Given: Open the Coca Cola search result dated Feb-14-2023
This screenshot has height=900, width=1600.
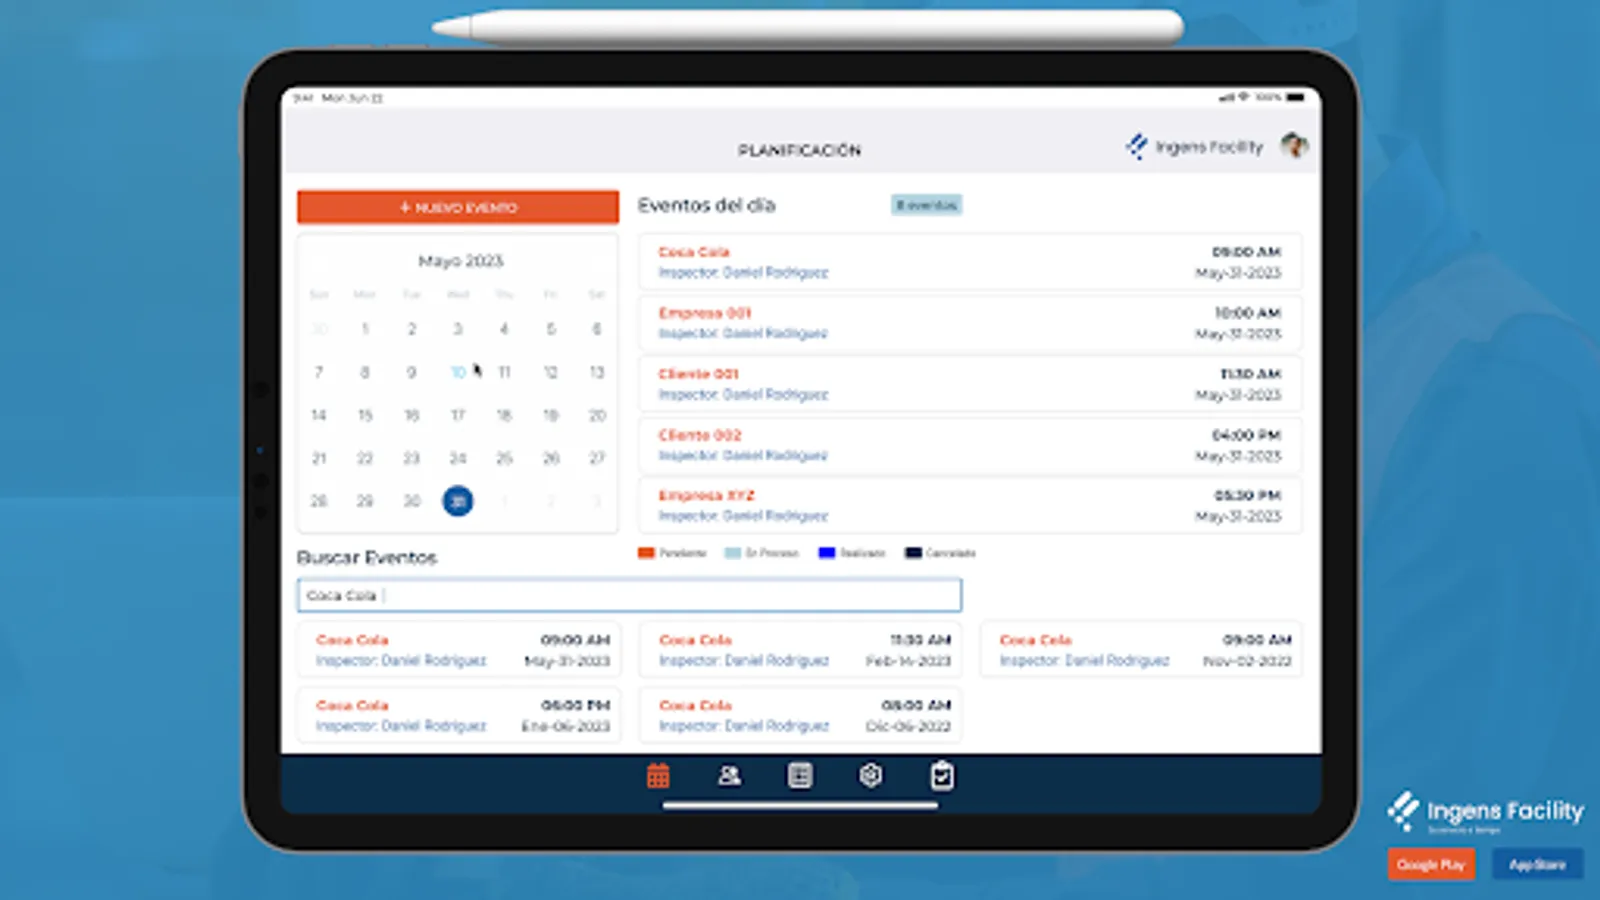Looking at the screenshot, I should (800, 650).
